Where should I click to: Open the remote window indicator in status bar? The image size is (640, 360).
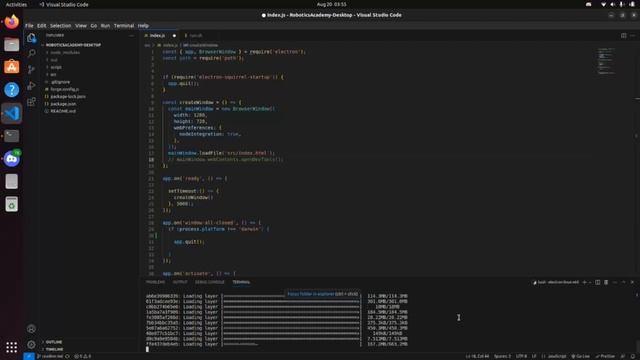tap(29, 356)
